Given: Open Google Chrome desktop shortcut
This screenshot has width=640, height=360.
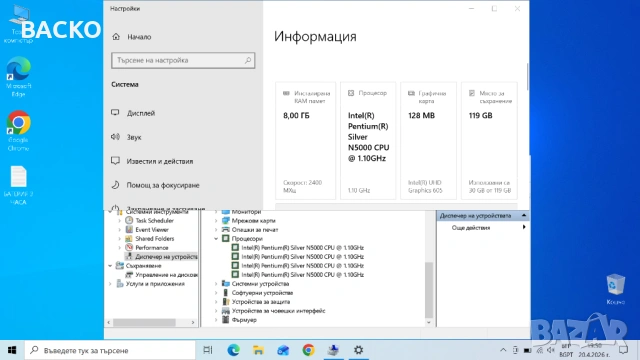Looking at the screenshot, I should pyautogui.click(x=18, y=130).
